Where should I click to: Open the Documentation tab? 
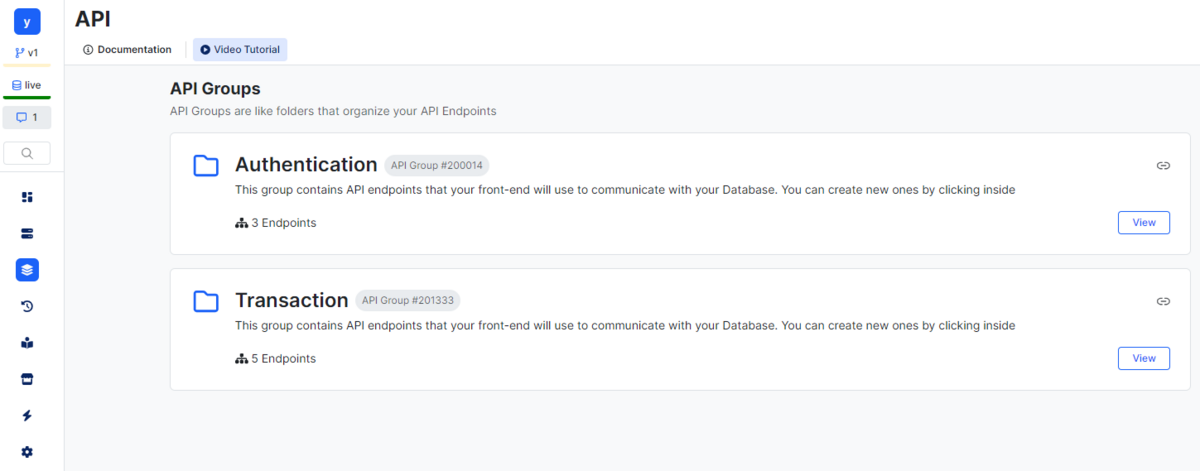tap(127, 49)
